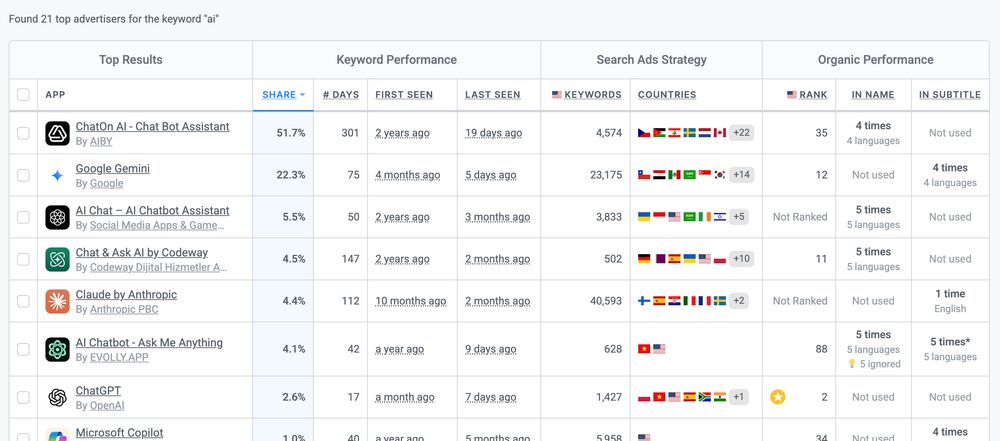
Task: Click the Chat & Ask AI green app icon
Action: click(57, 259)
